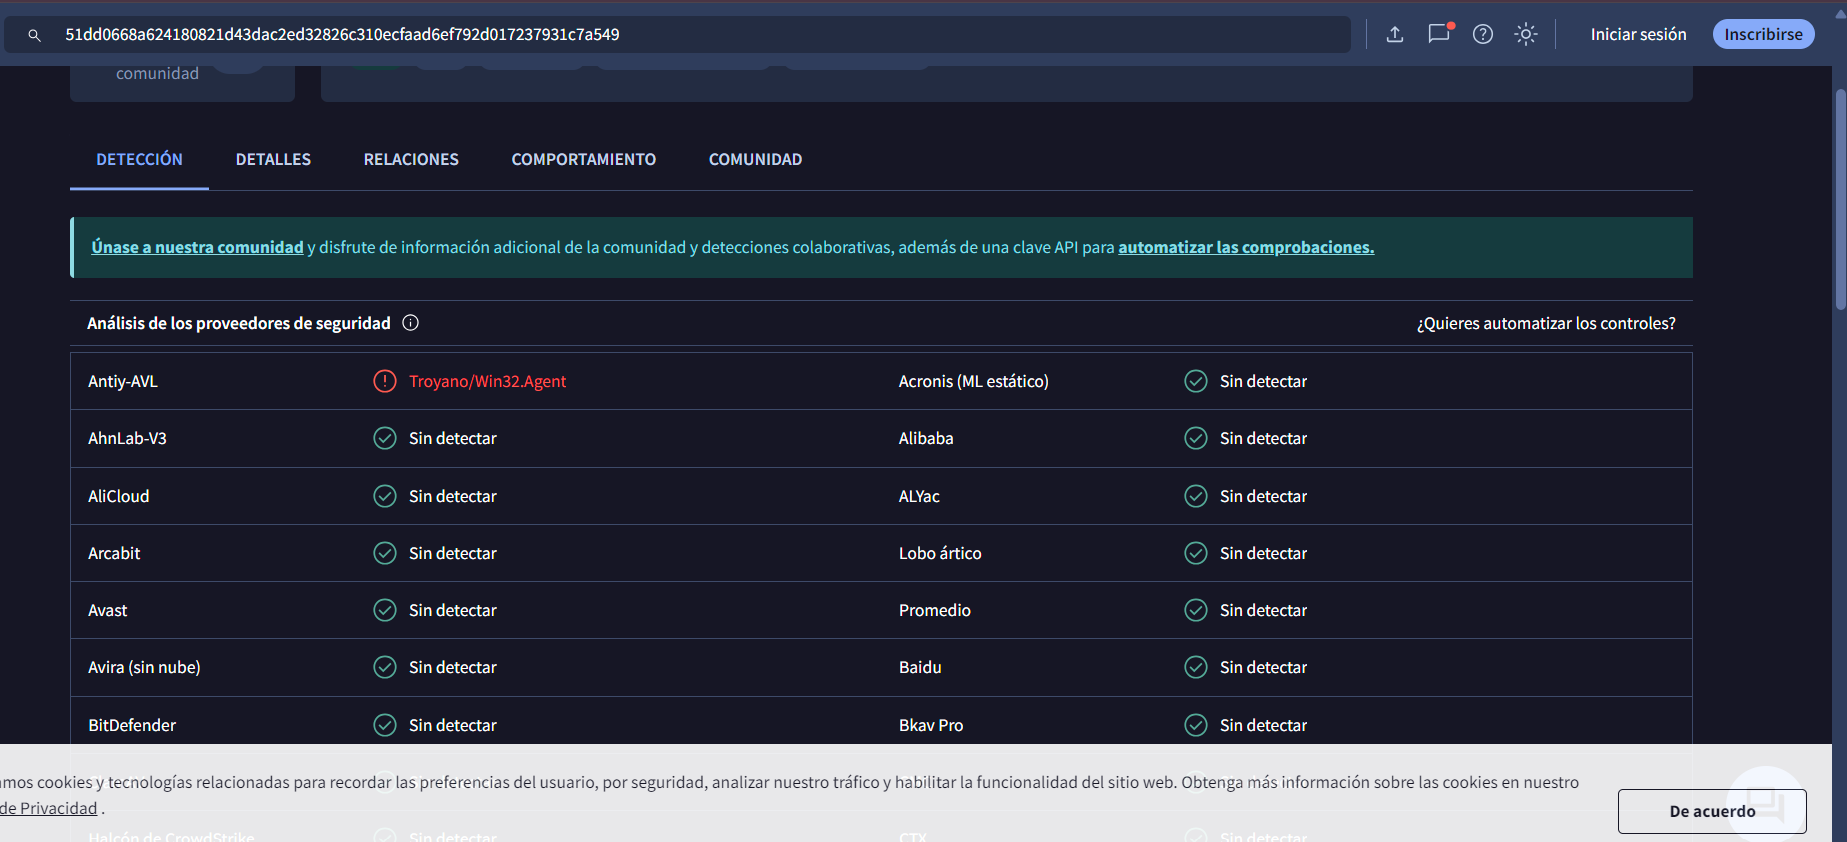The width and height of the screenshot is (1847, 842).
Task: Select the Bkav Pro vendor name
Action: 931,725
